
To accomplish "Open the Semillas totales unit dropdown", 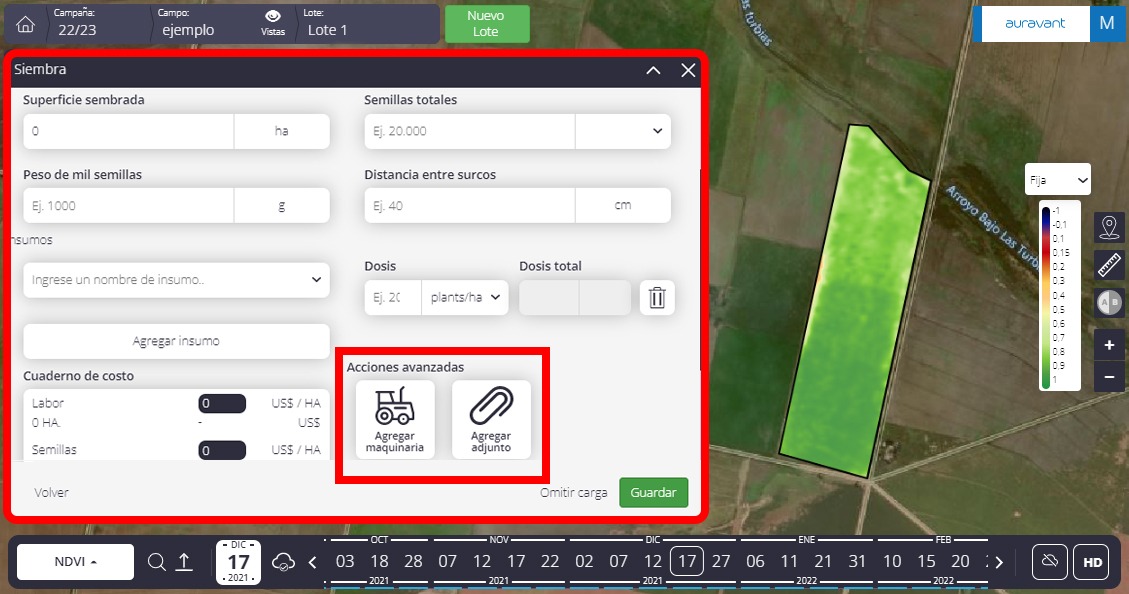I will [623, 131].
